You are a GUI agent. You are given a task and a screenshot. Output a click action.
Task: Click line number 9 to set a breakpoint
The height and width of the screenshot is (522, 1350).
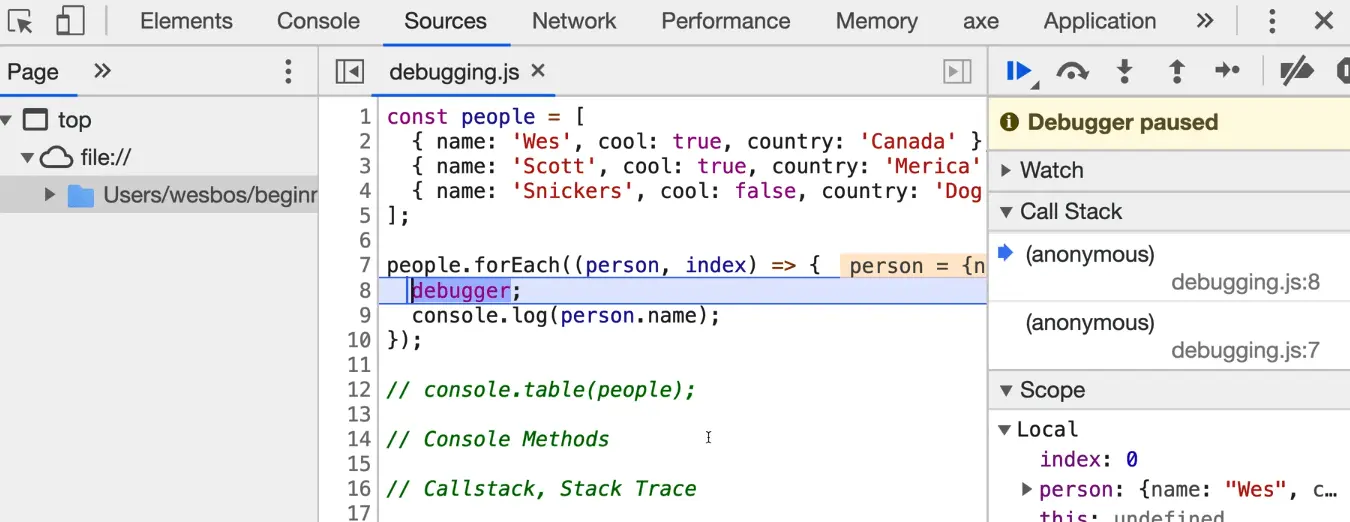(359, 316)
